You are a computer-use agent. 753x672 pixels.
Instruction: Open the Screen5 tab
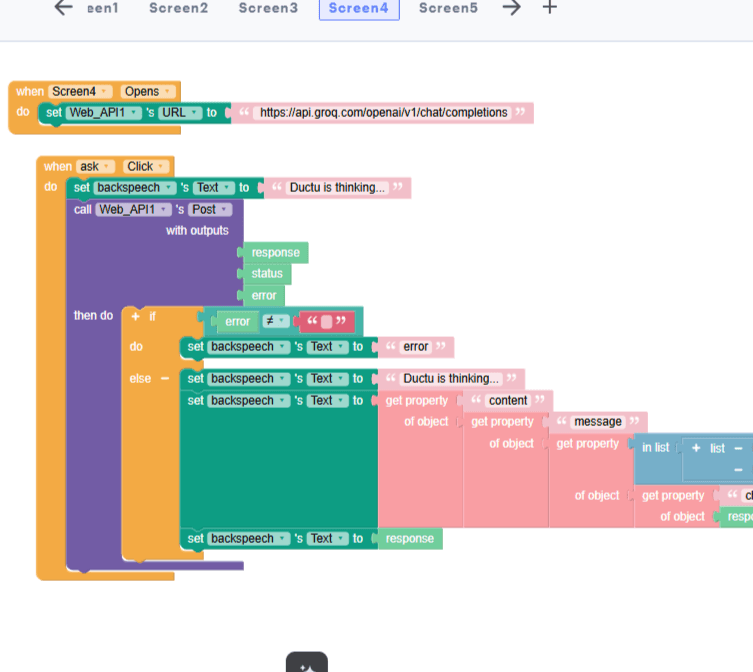pos(448,8)
